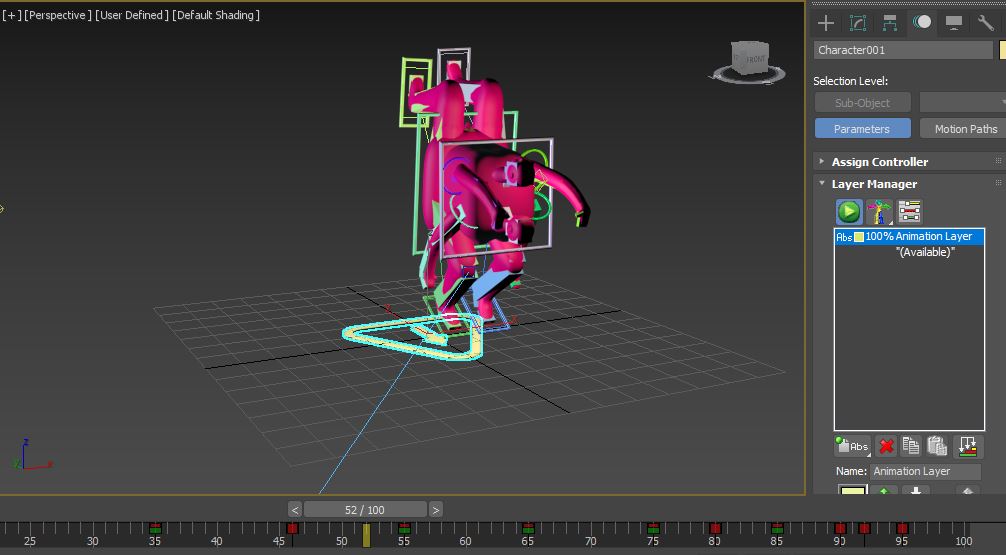
Task: Toggle the plus viewport maximize label
Action: click(11, 15)
